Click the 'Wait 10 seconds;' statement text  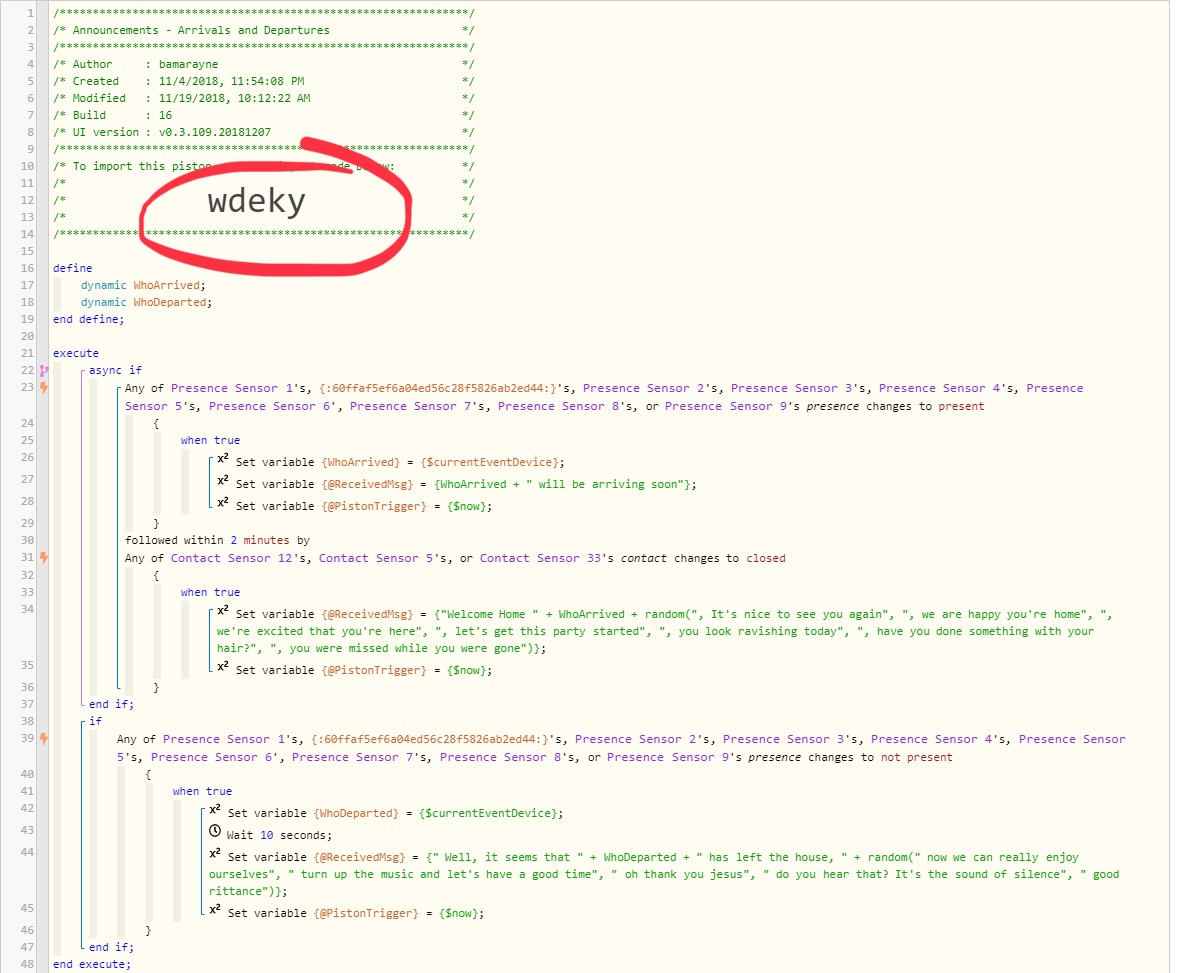279,836
